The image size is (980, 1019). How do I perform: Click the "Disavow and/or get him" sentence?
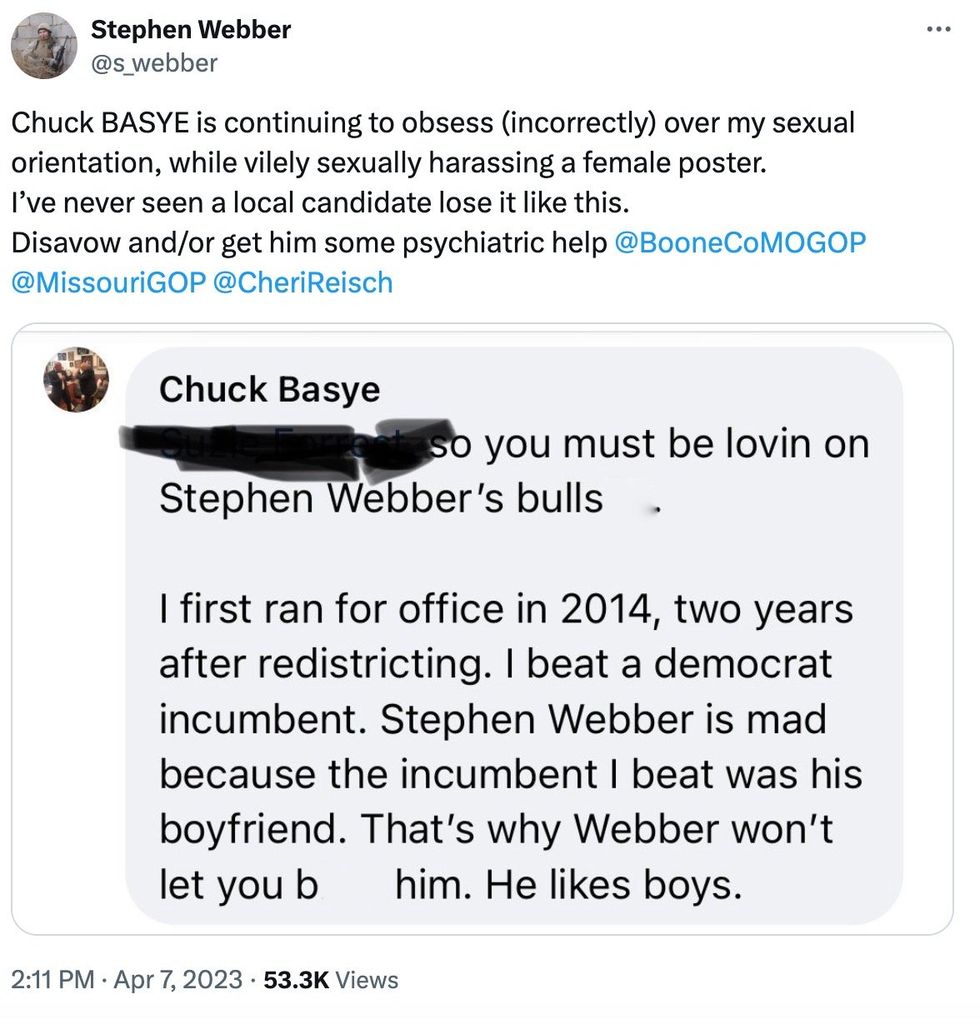click(x=310, y=243)
